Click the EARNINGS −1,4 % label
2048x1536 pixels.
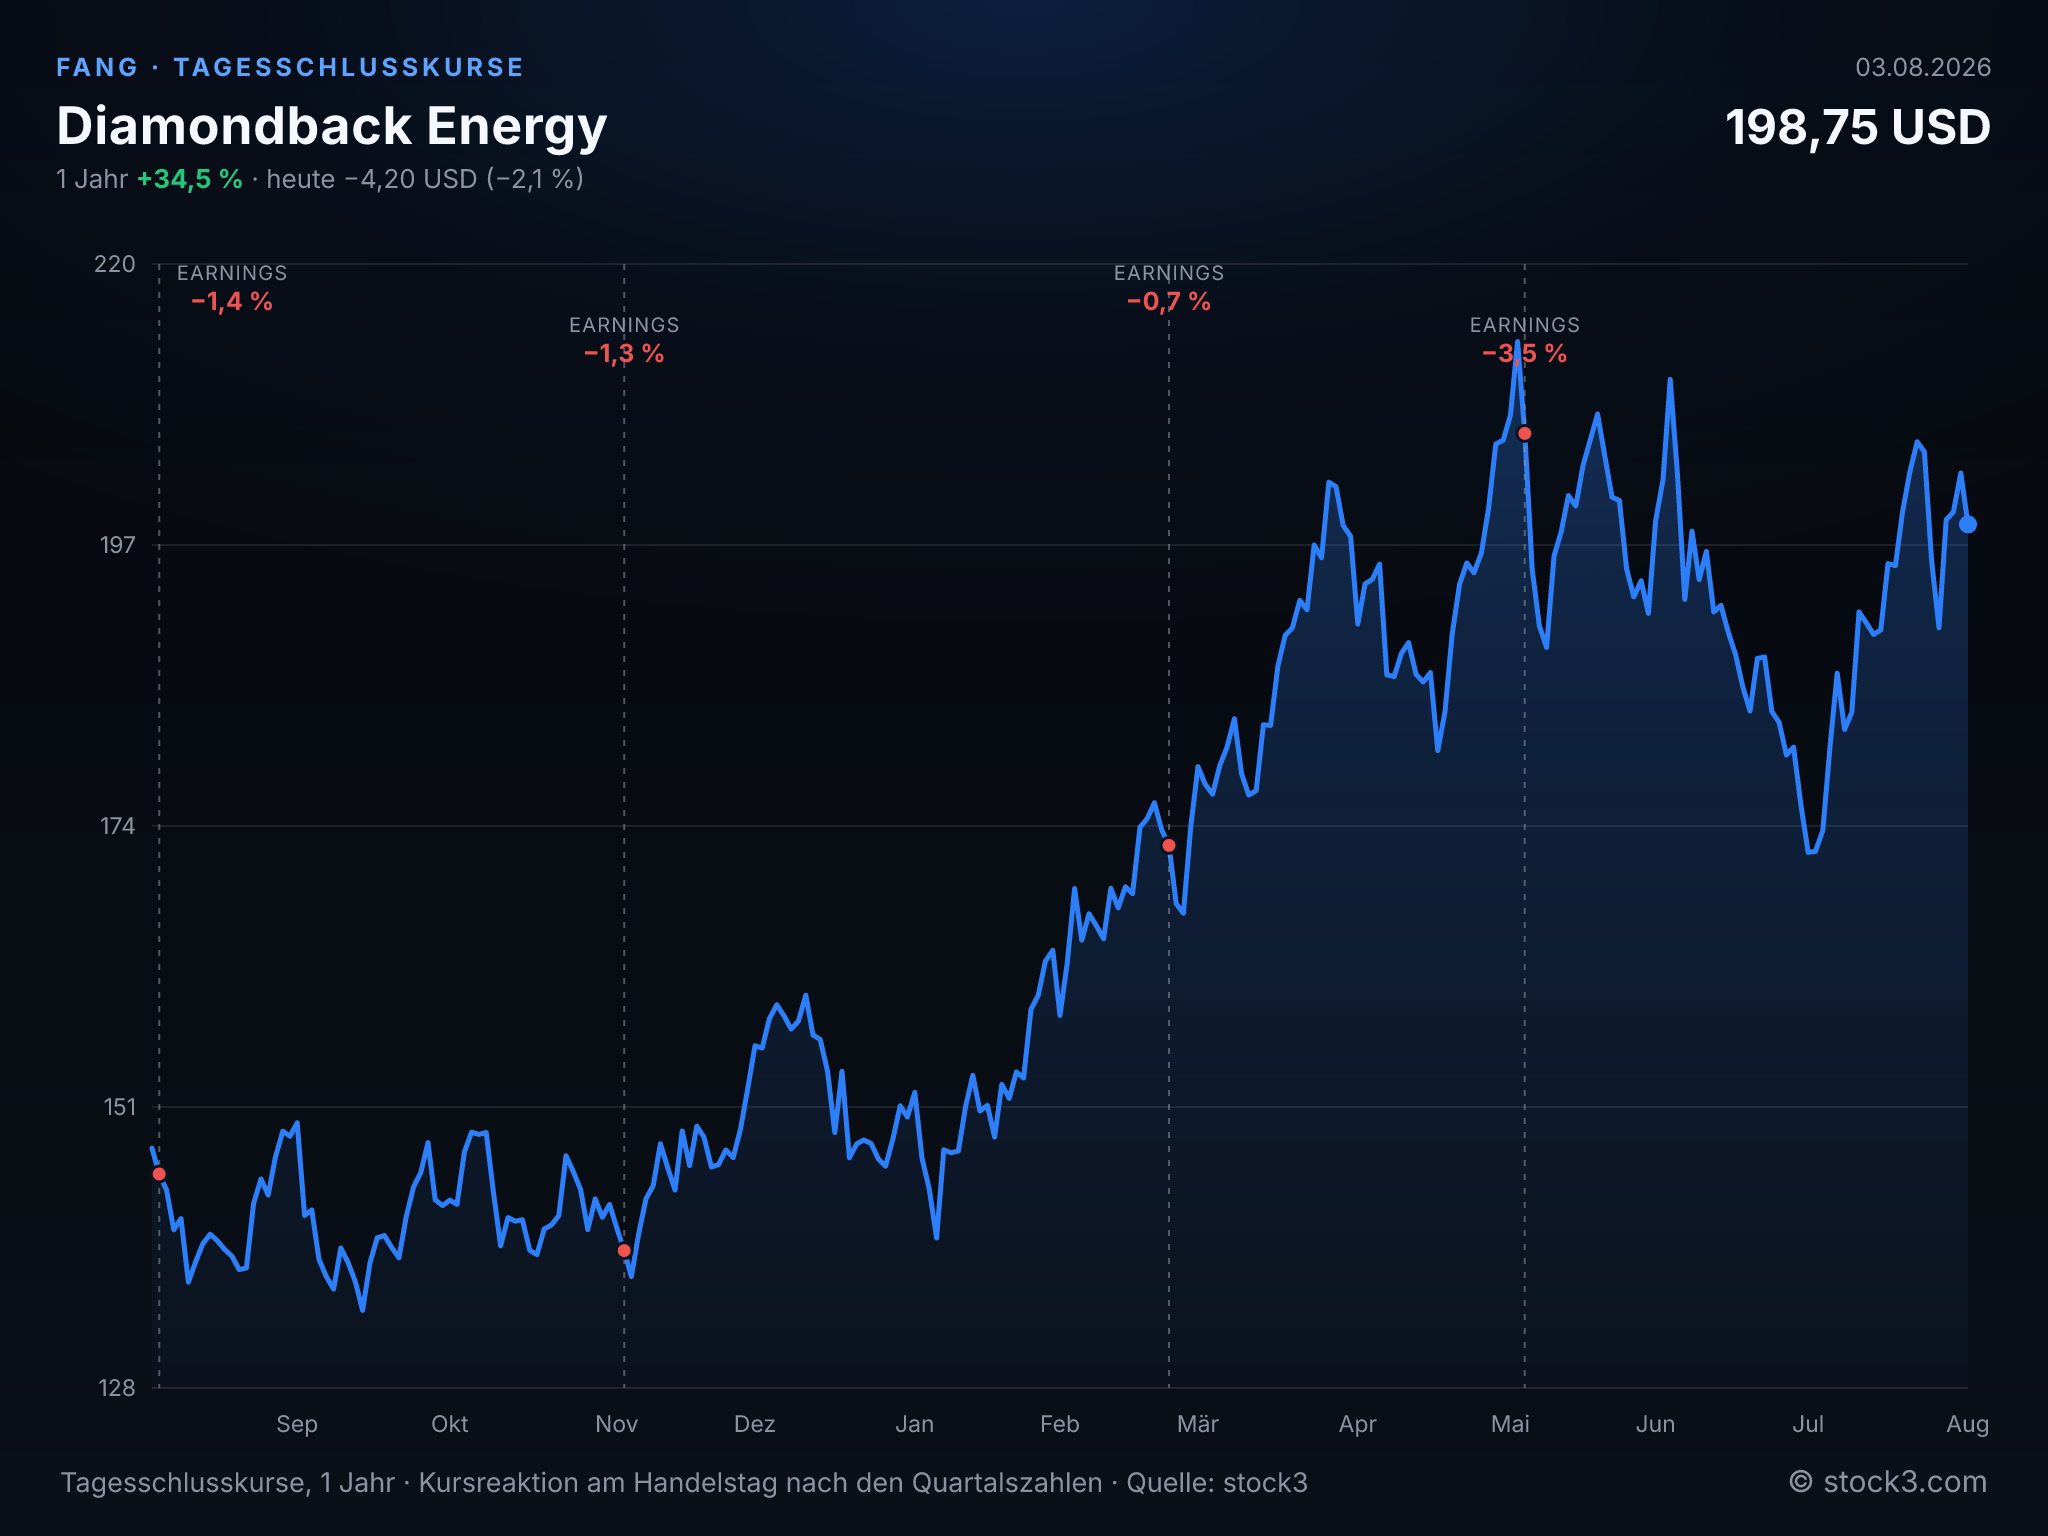point(232,288)
